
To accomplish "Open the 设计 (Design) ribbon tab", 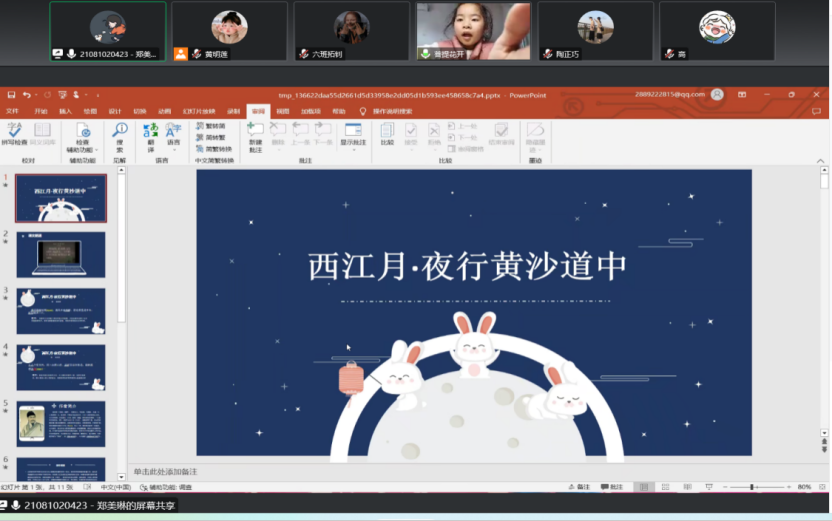I will (x=115, y=111).
